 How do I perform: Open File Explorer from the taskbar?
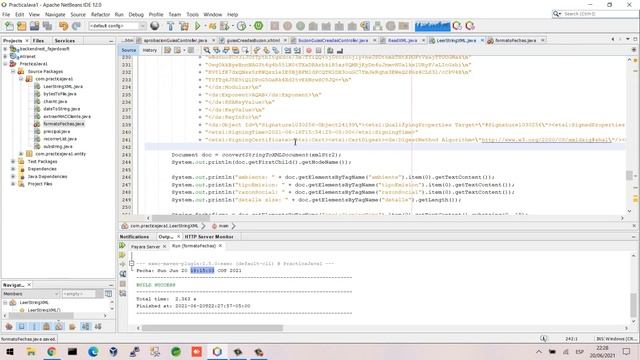click(x=31, y=351)
